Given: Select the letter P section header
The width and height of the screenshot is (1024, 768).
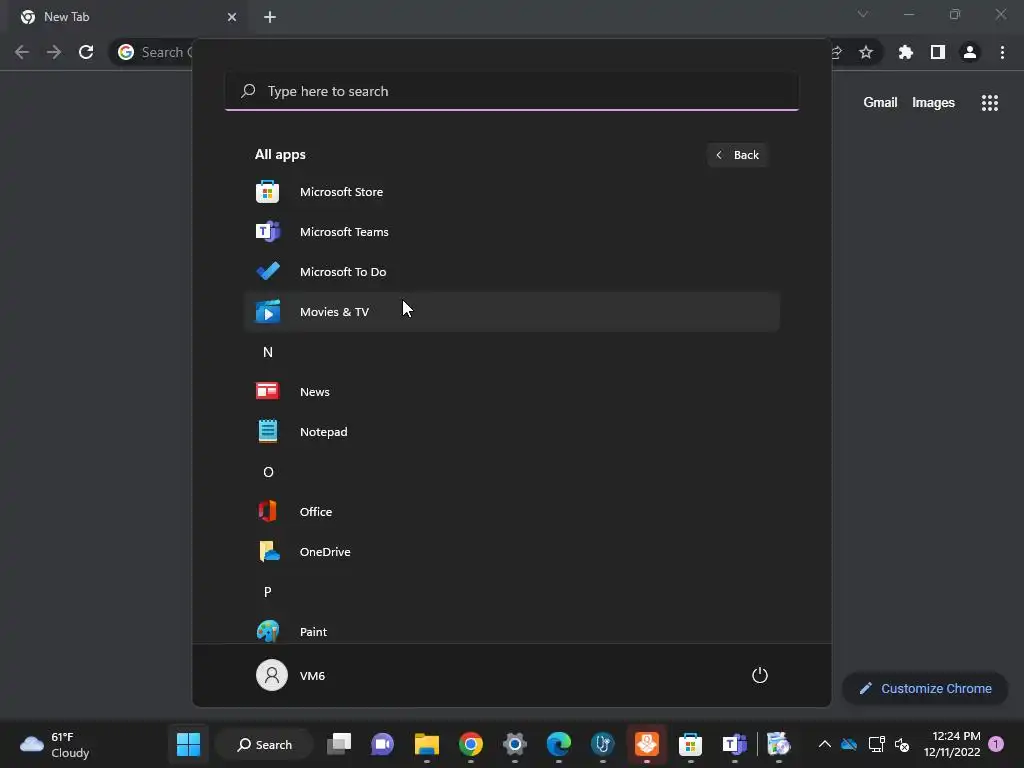Looking at the screenshot, I should [x=268, y=592].
